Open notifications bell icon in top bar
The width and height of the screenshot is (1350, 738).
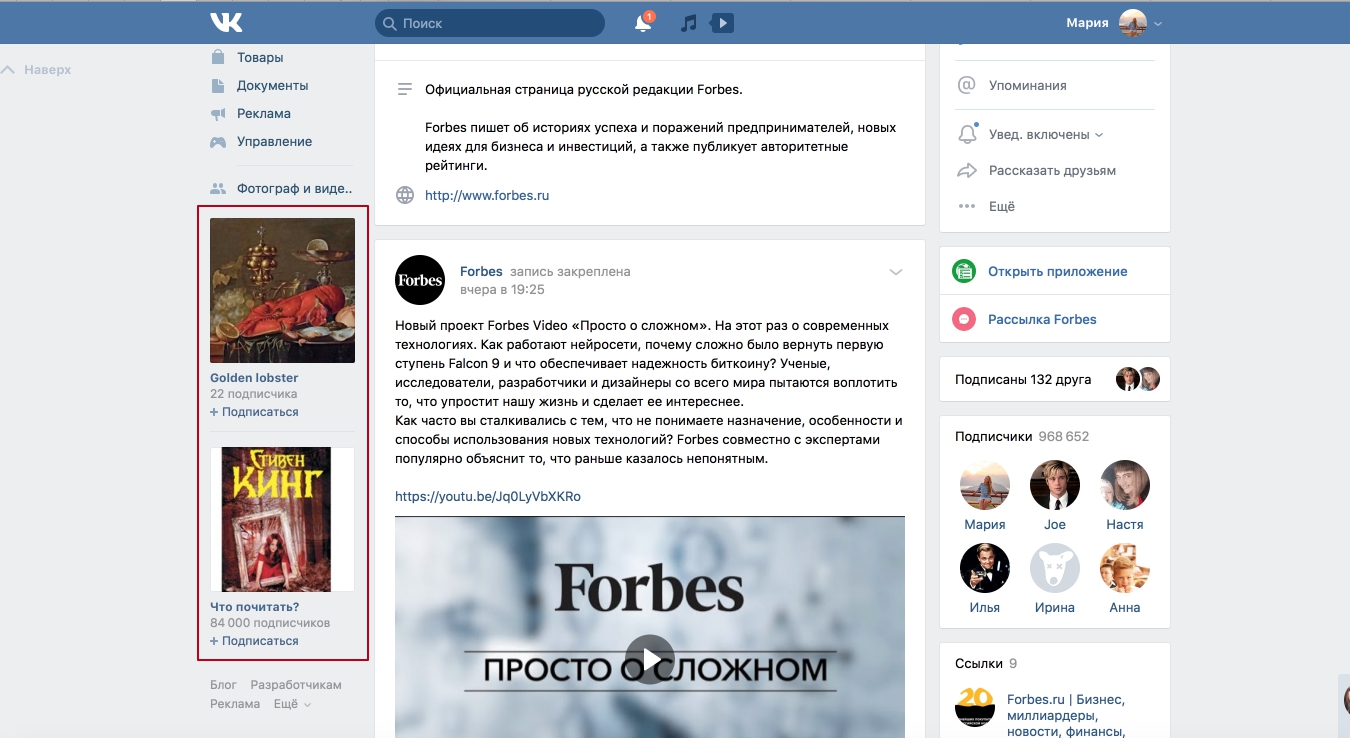pos(643,23)
